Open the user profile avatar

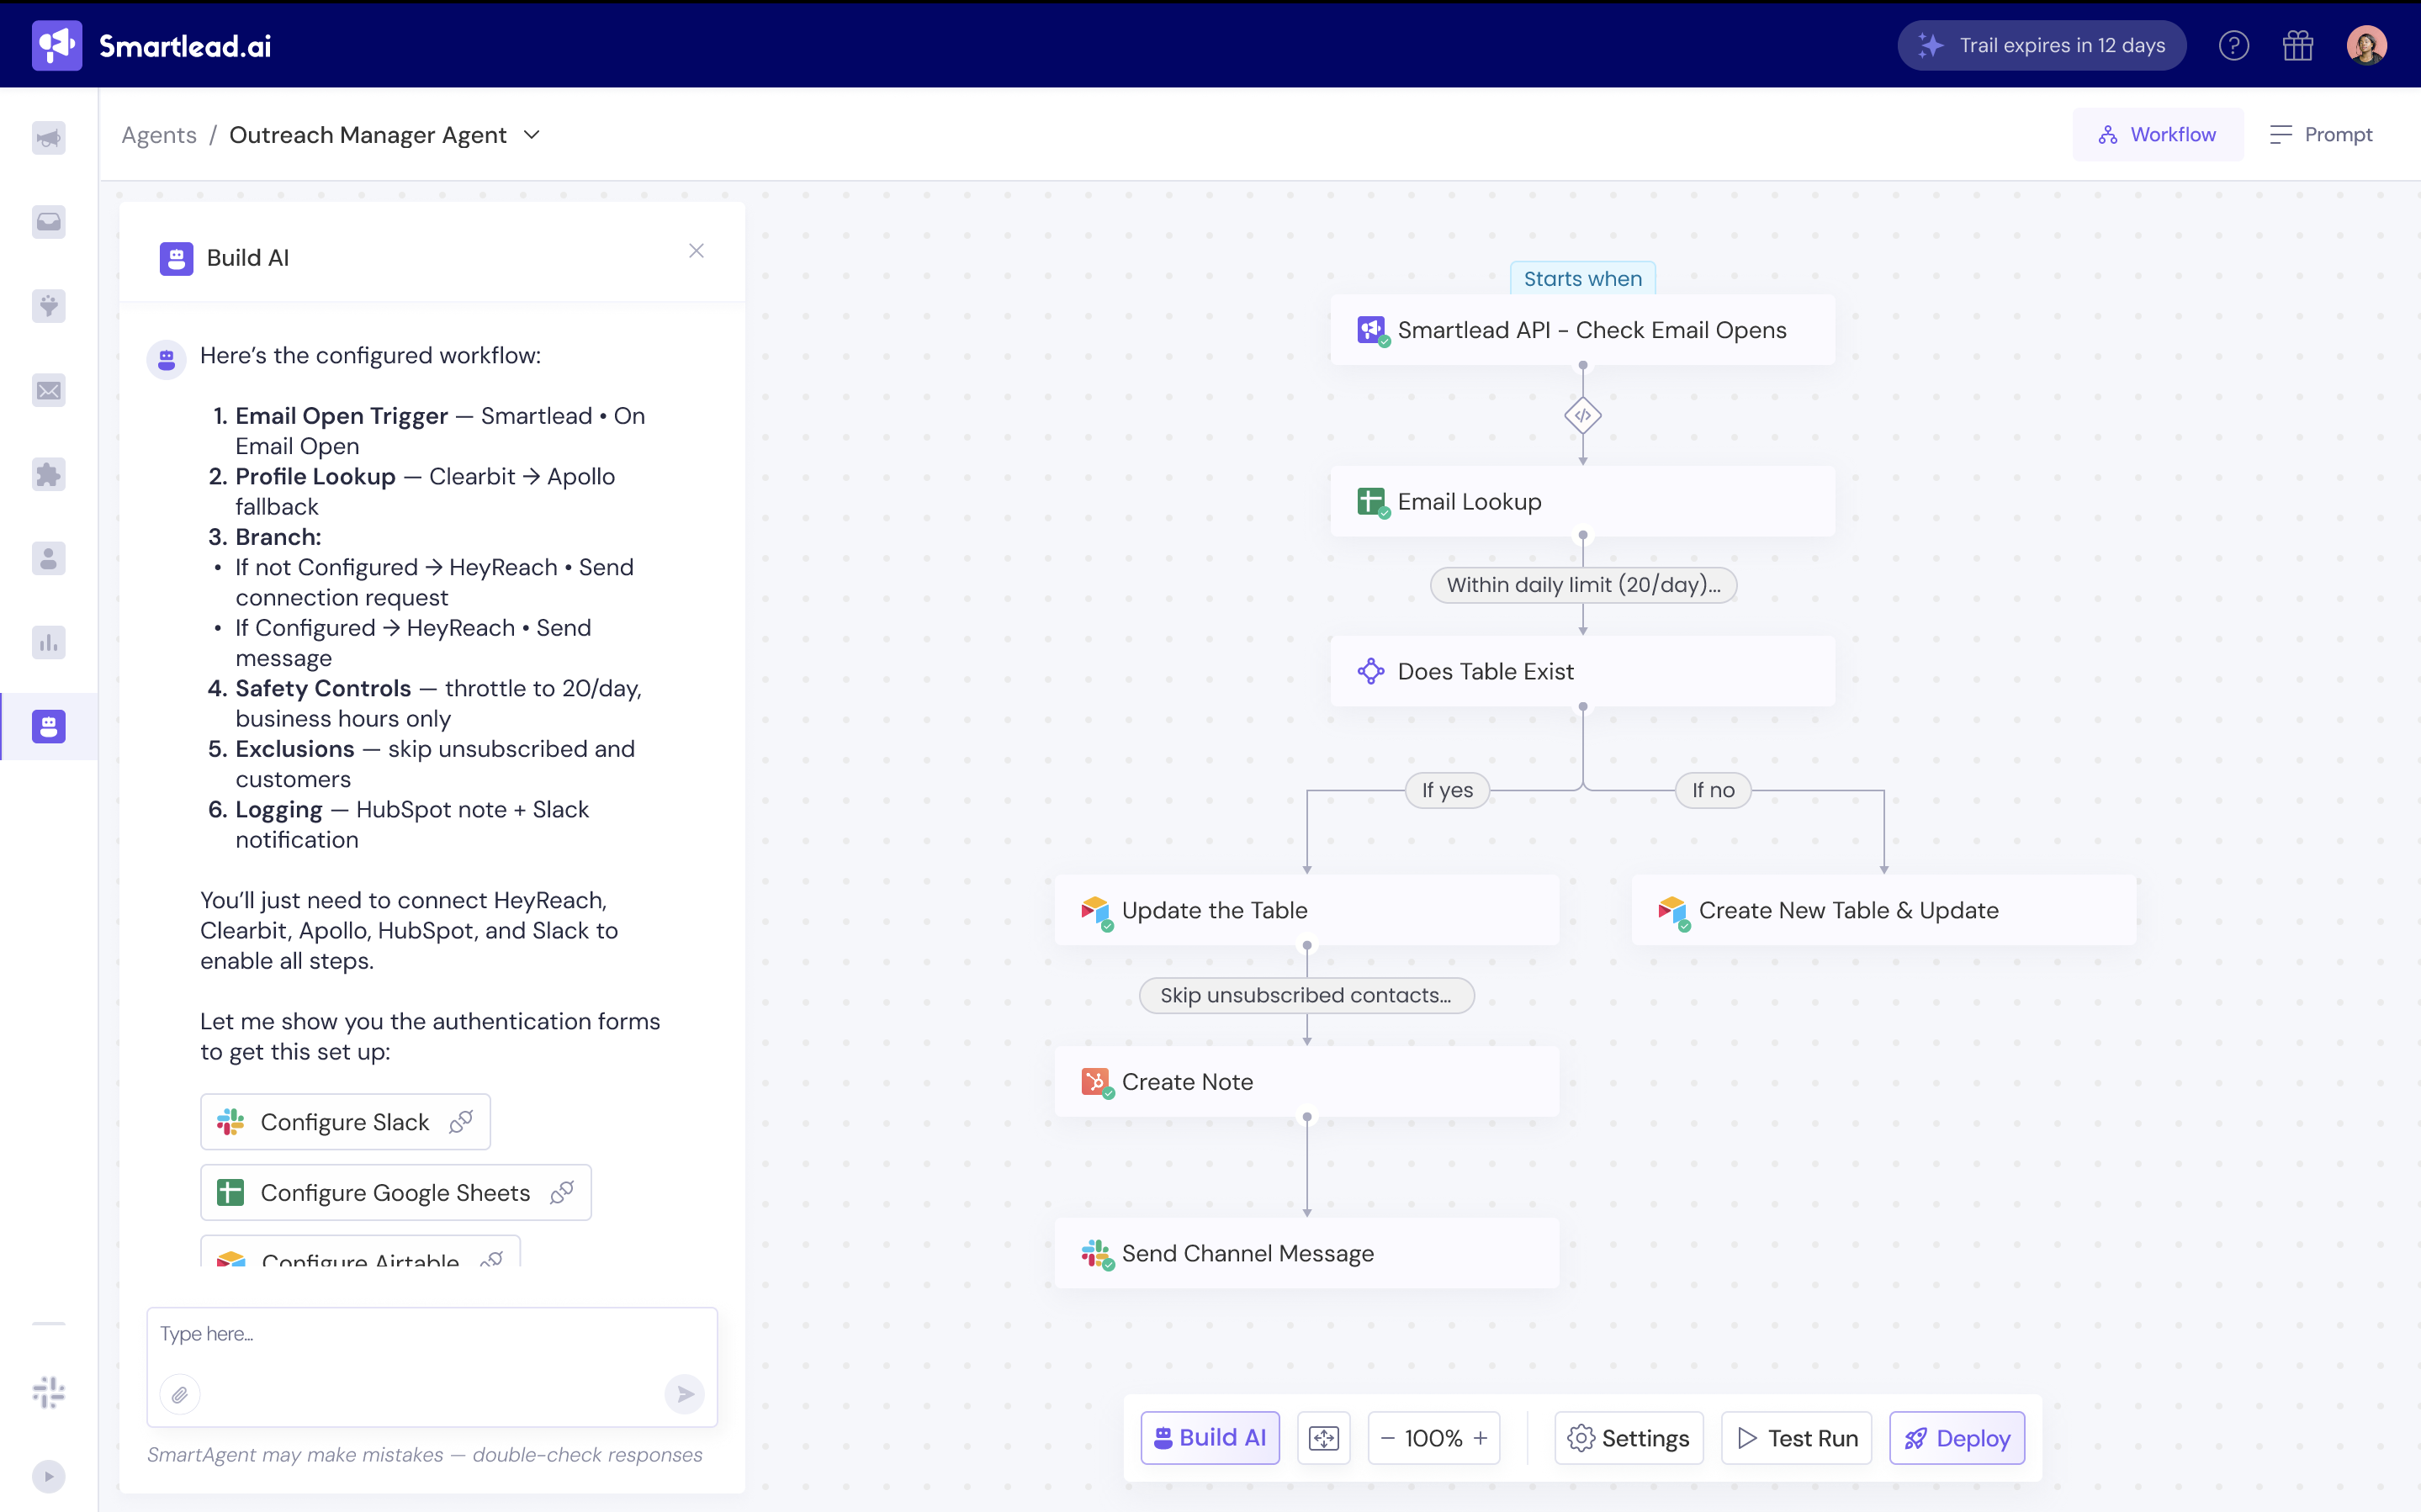(x=2366, y=45)
